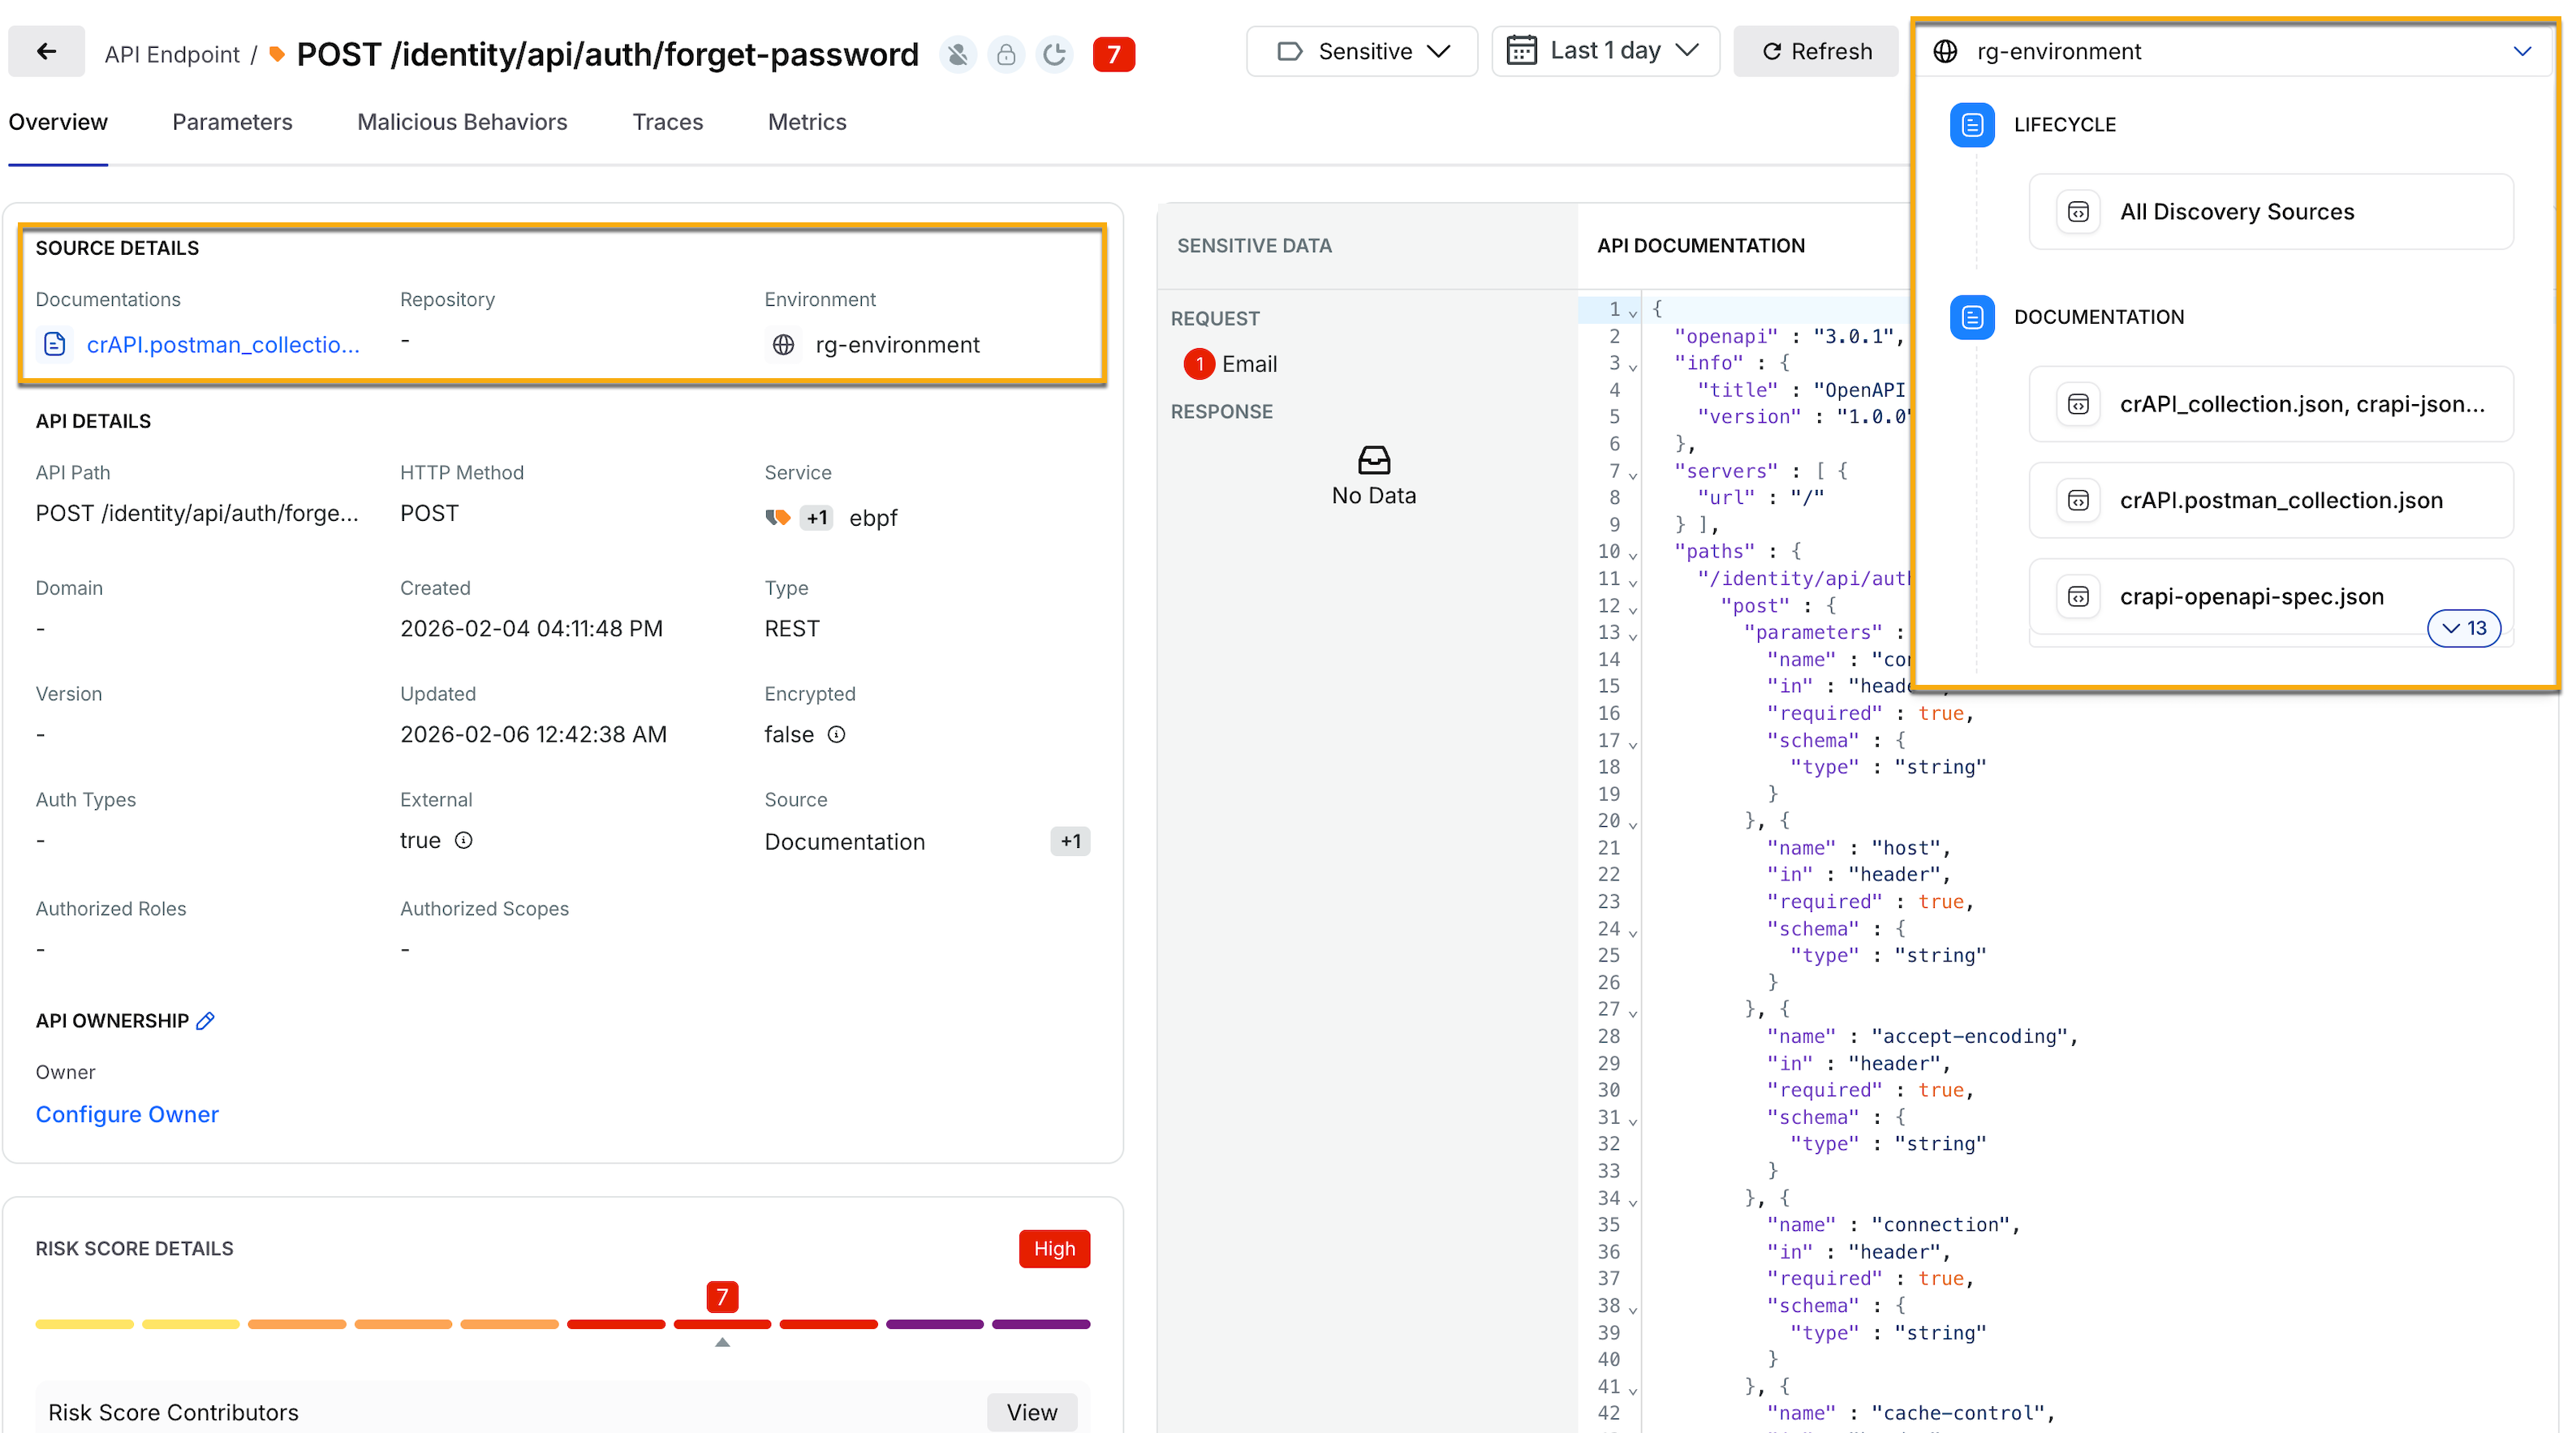Click the High risk level badge
Image resolution: width=2576 pixels, height=1433 pixels.
pyautogui.click(x=1054, y=1248)
